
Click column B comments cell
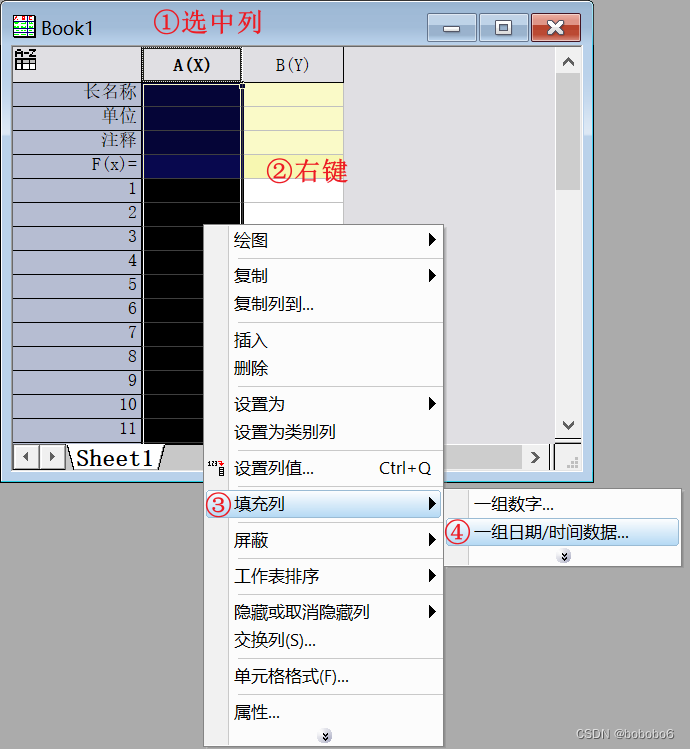click(x=293, y=142)
